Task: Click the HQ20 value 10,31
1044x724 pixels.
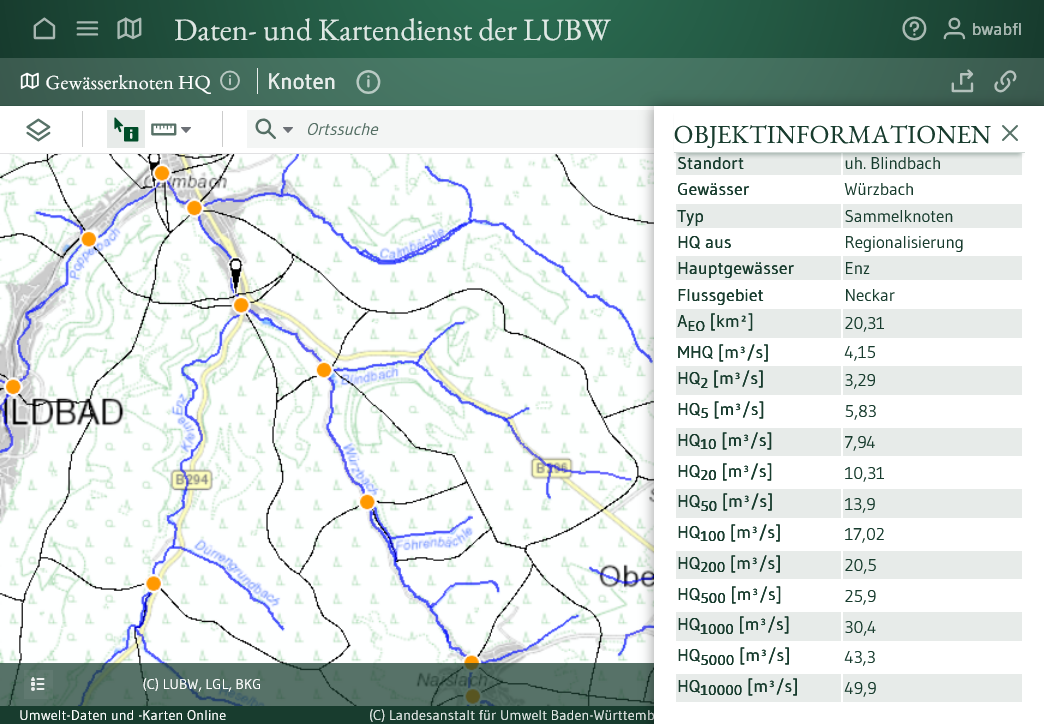Action: tap(864, 474)
